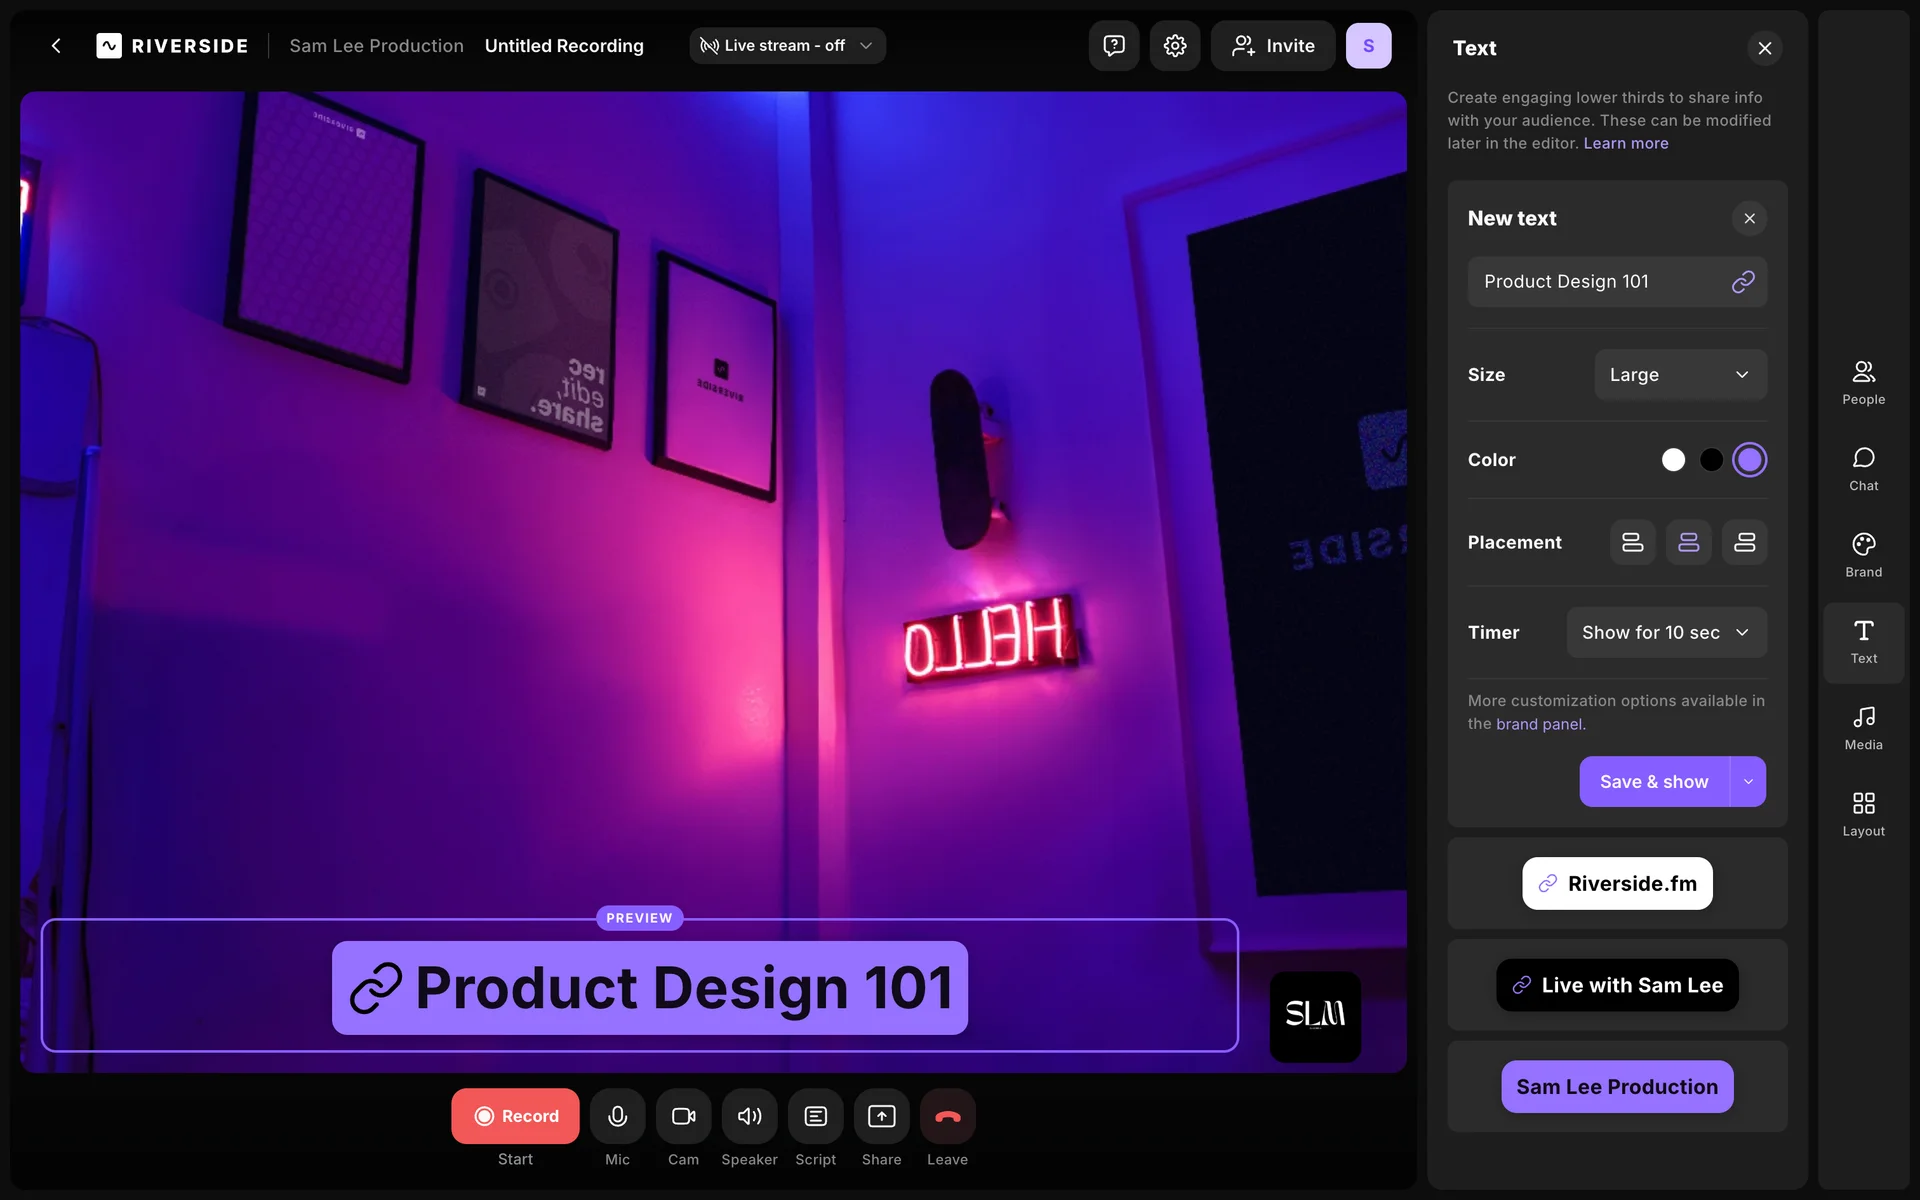This screenshot has width=1920, height=1200.
Task: Expand the Size dropdown set to Large
Action: click(1680, 375)
